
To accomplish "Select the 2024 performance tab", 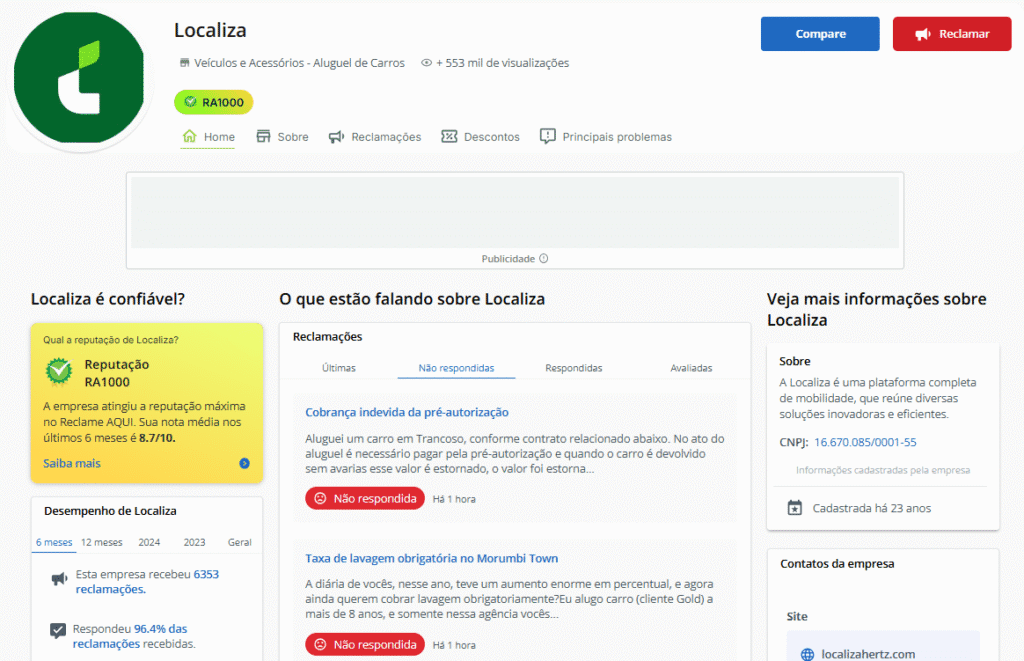I will point(149,542).
